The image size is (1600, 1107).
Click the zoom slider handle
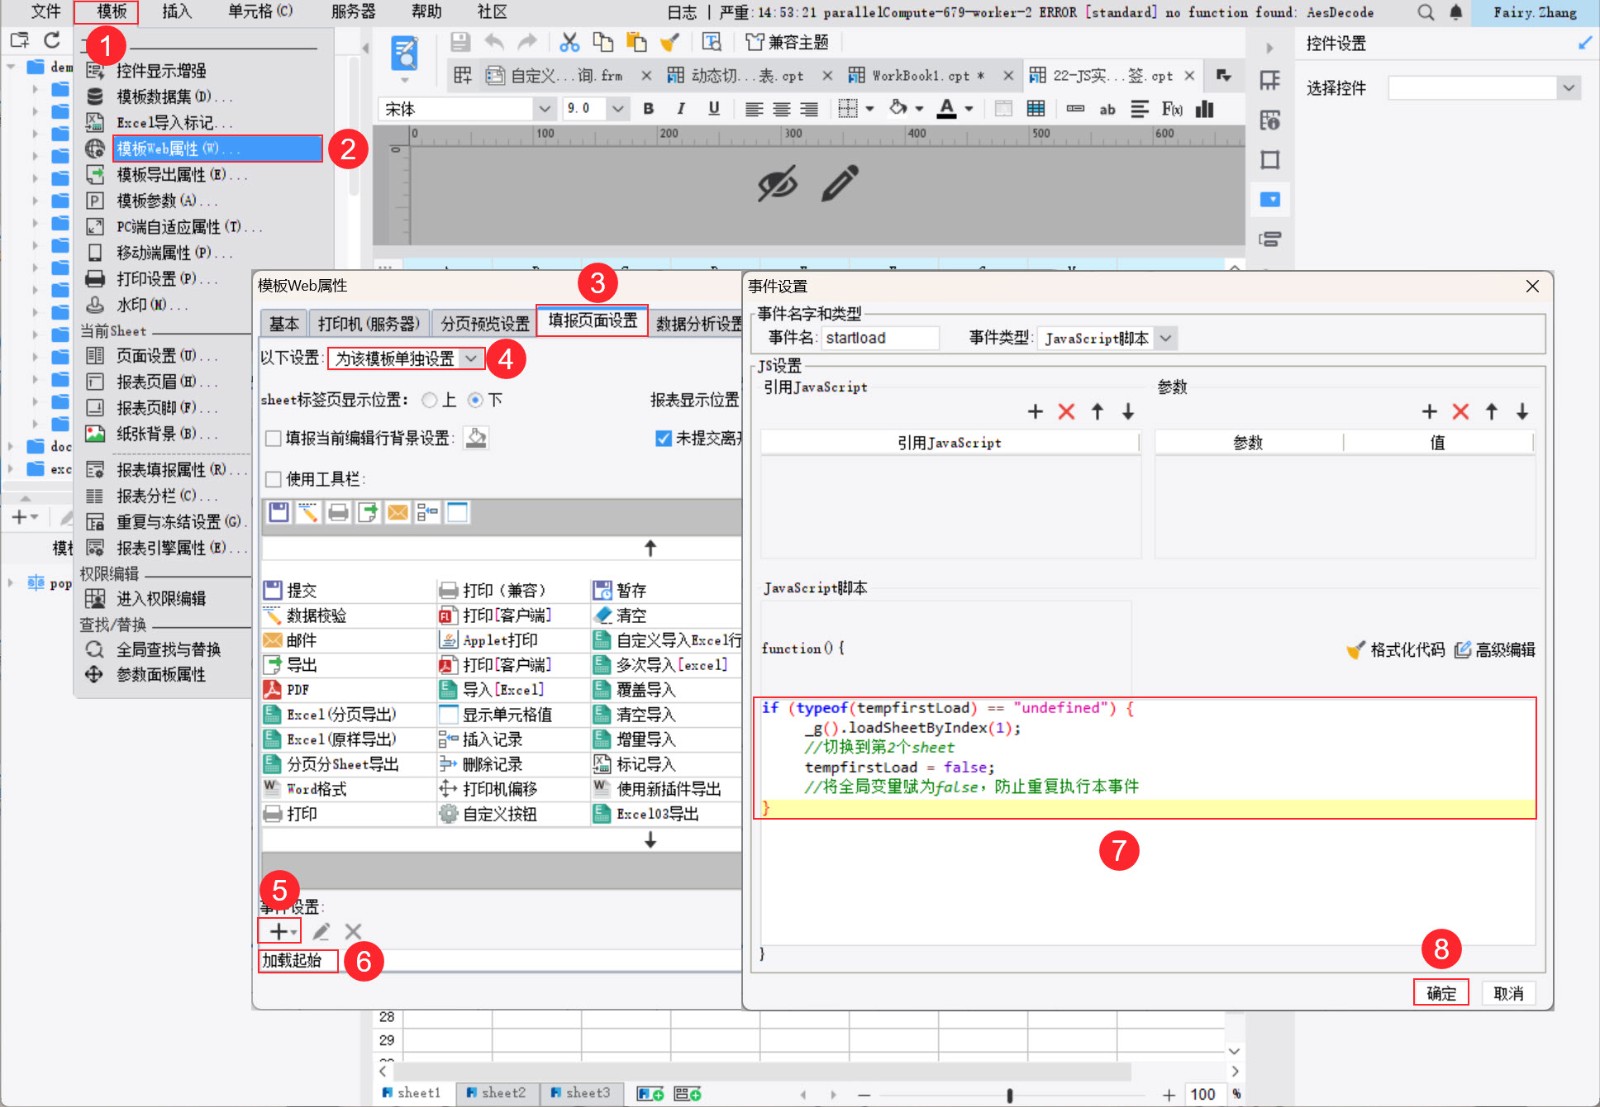pos(1009,1095)
